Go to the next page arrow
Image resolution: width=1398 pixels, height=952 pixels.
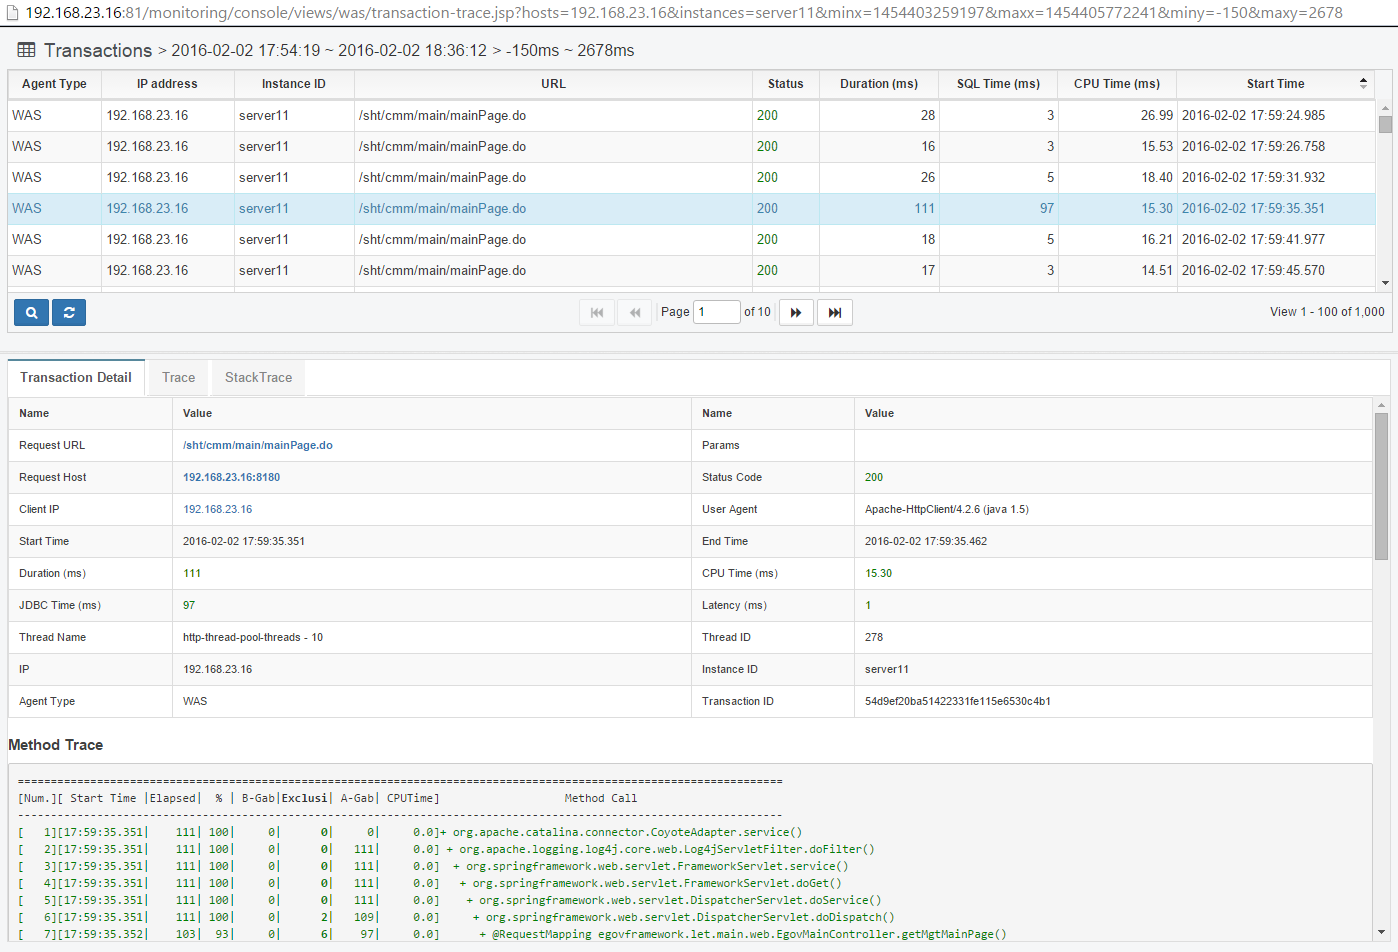796,312
